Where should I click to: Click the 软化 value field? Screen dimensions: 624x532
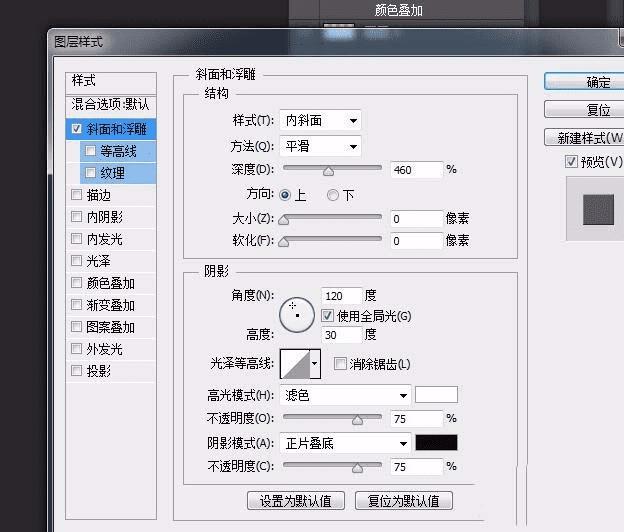[417, 240]
